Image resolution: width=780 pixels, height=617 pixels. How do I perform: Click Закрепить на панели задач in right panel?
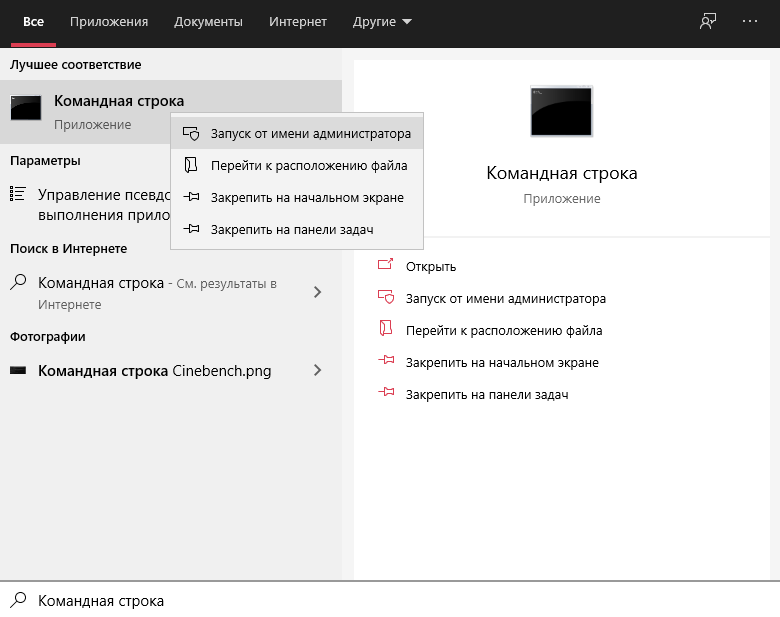487,395
